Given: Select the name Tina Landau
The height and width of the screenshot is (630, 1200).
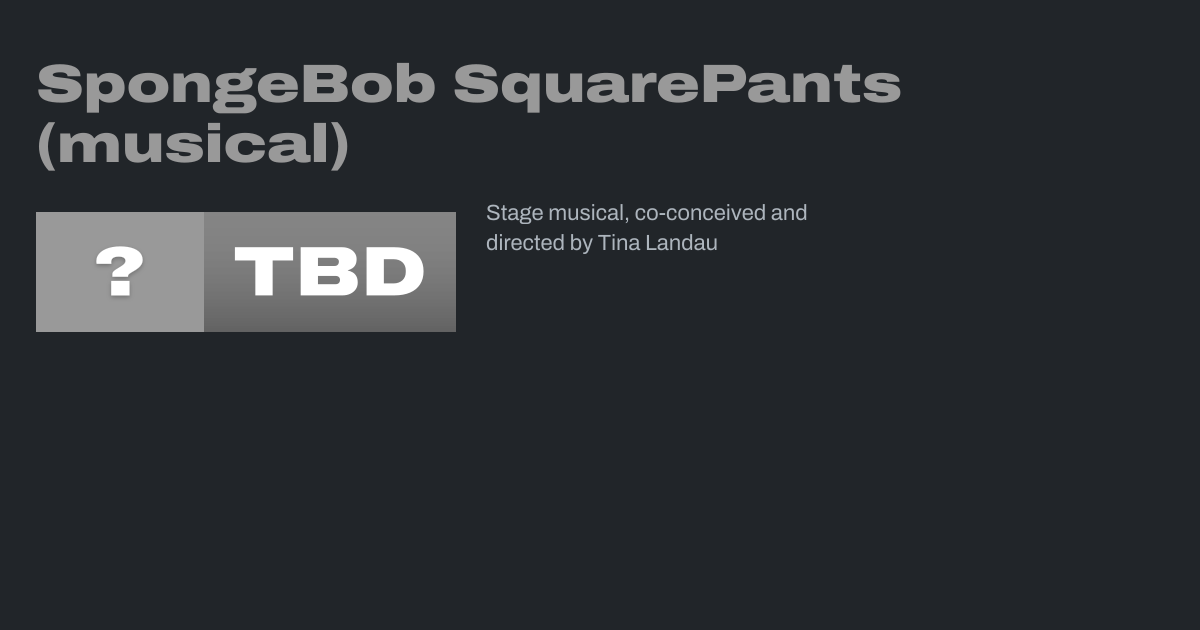Looking at the screenshot, I should (657, 243).
